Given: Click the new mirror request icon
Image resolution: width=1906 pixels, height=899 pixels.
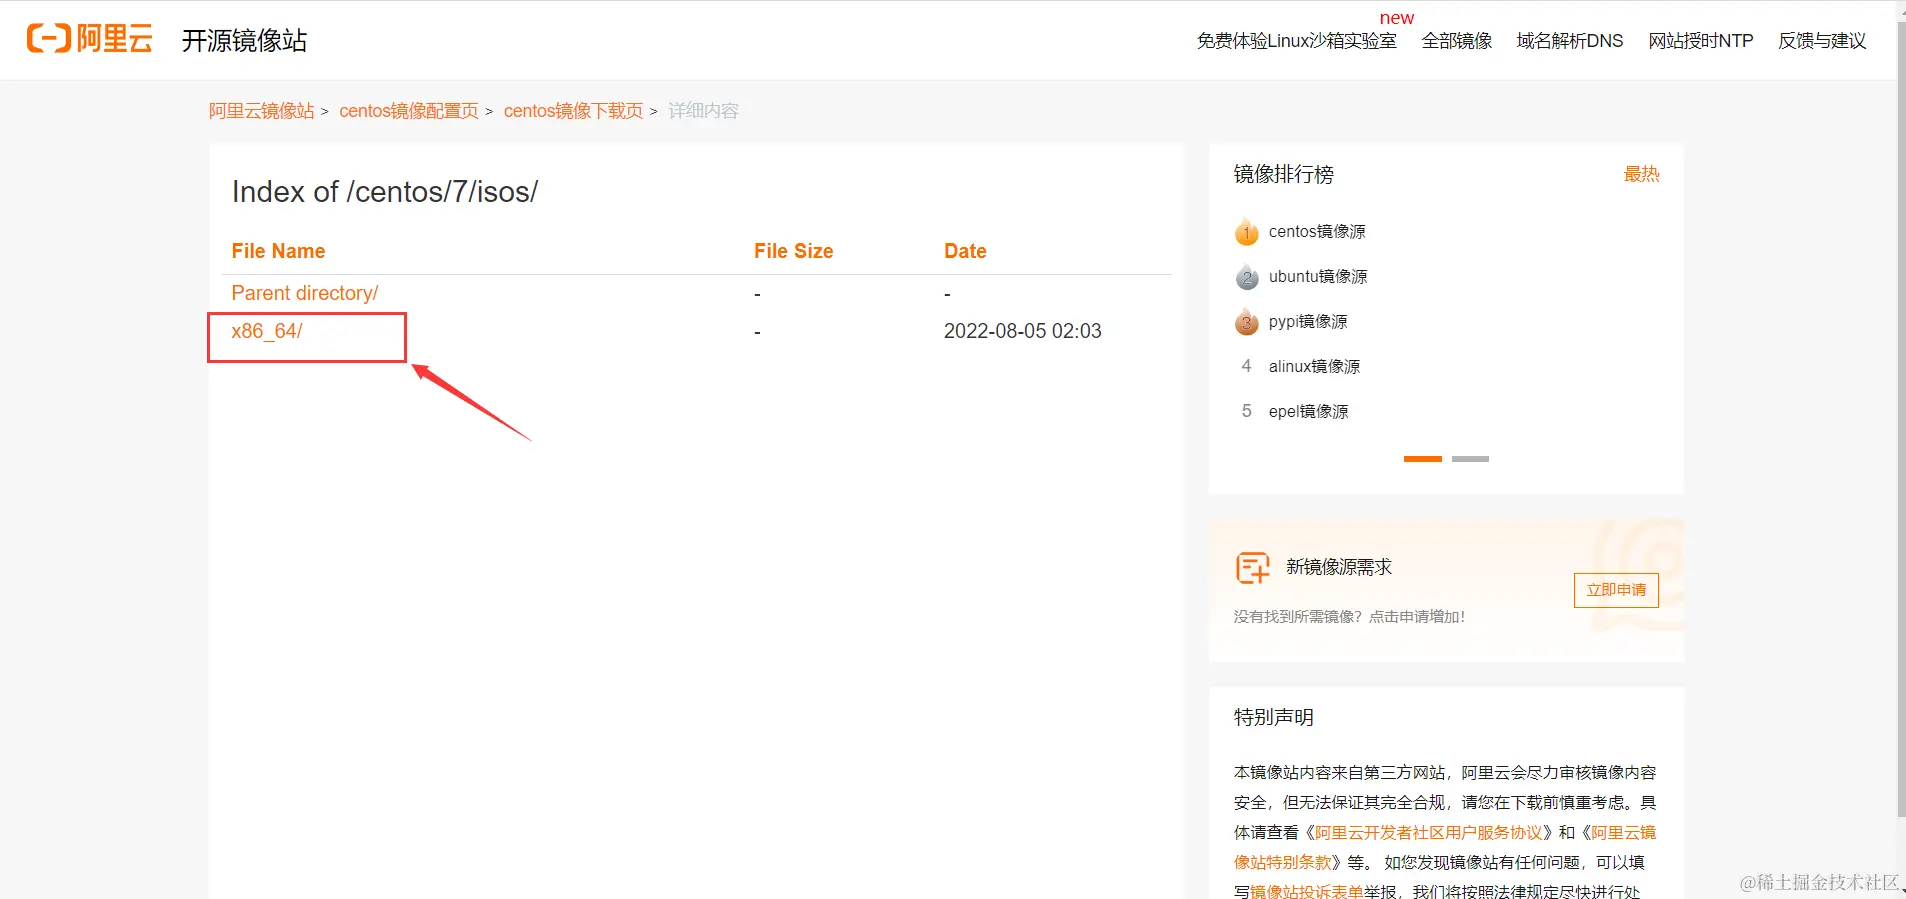Looking at the screenshot, I should (x=1252, y=567).
